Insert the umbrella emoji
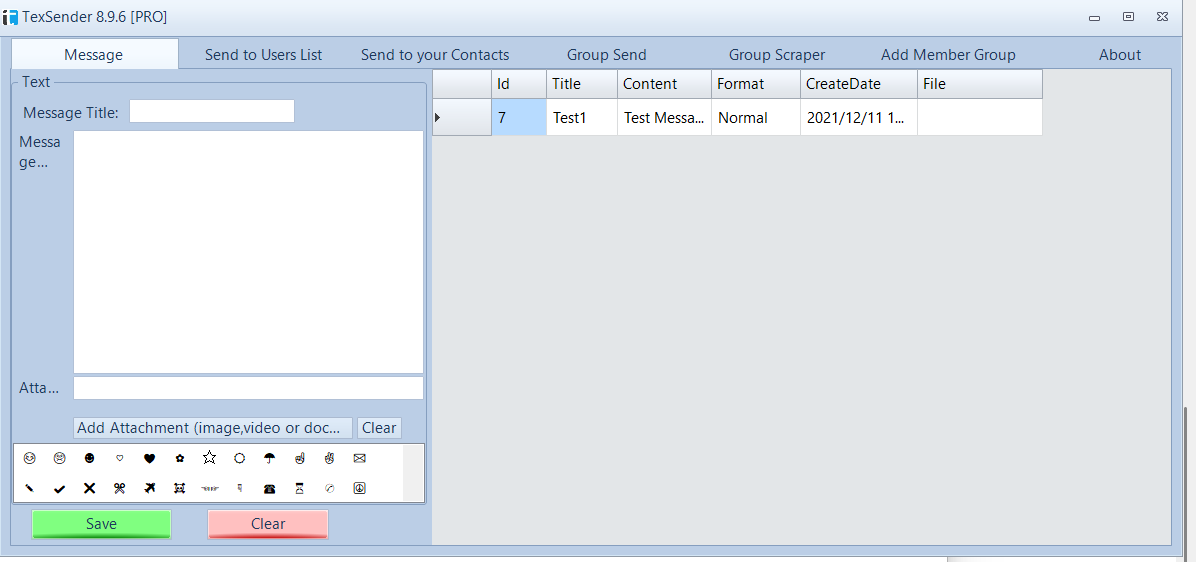 click(x=269, y=459)
